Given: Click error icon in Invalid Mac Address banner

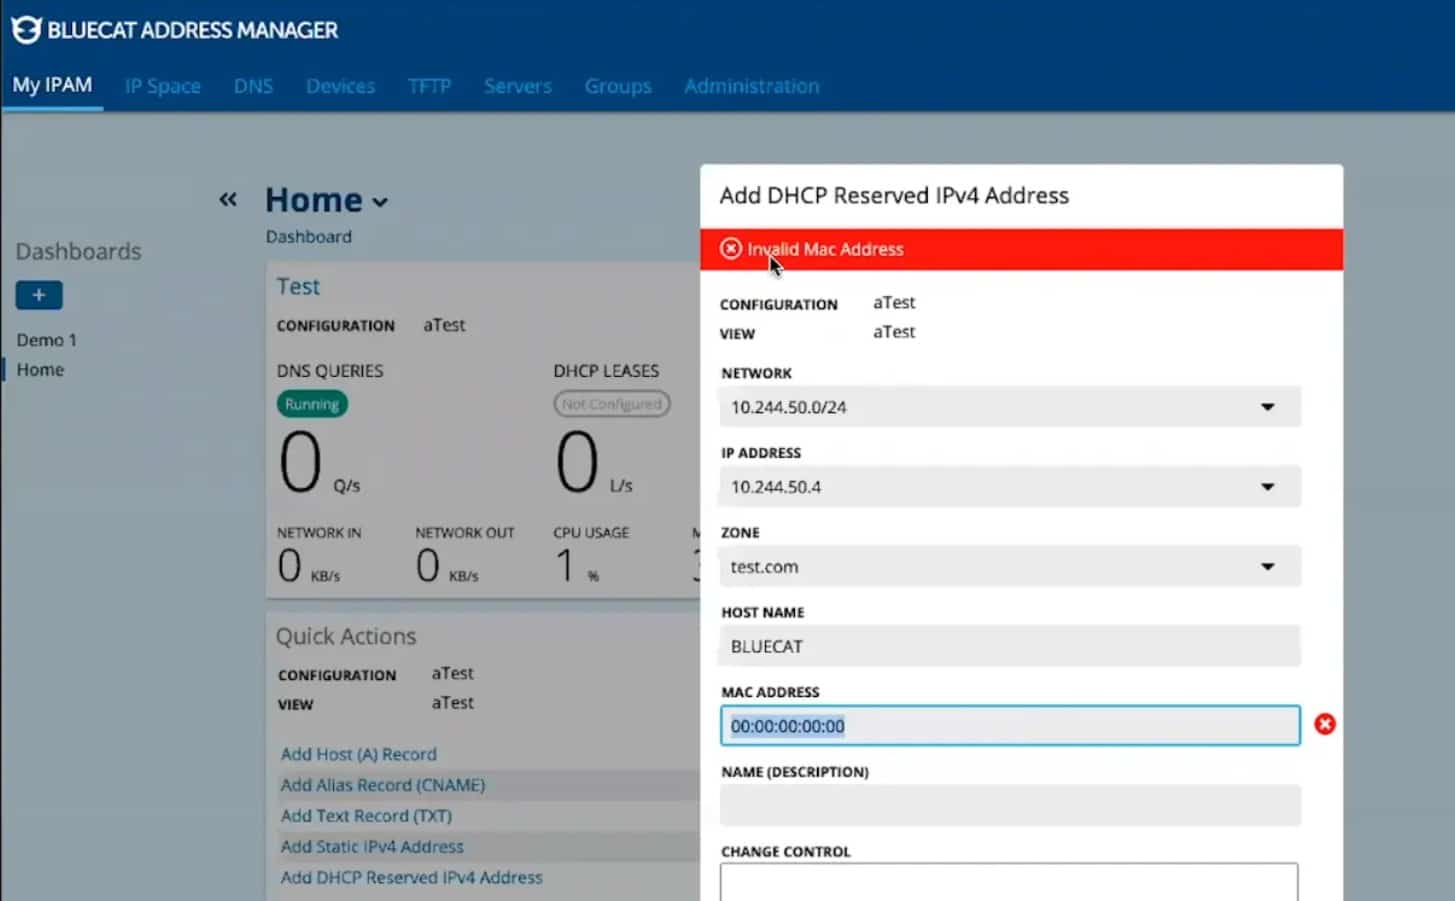Looking at the screenshot, I should 731,248.
